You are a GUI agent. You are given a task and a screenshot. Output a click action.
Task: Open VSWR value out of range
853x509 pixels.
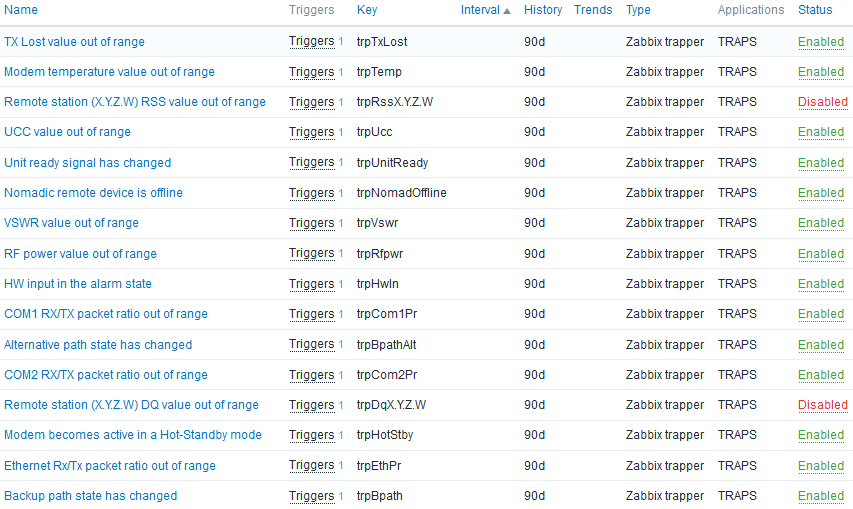pyautogui.click(x=71, y=222)
